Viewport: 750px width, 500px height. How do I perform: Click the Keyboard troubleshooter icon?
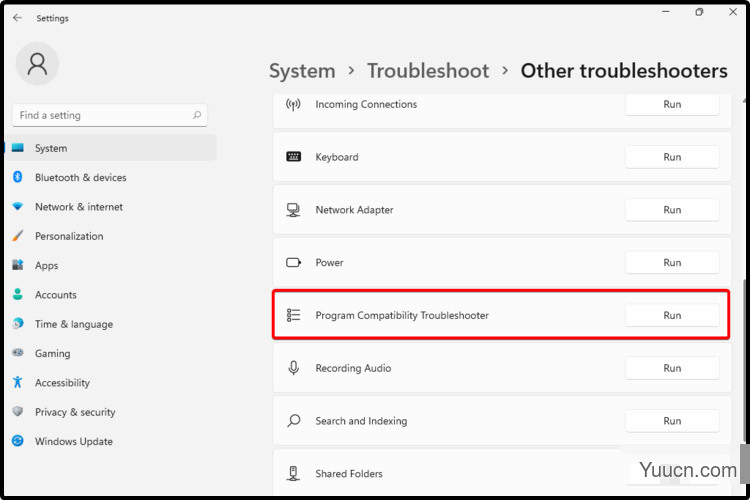pyautogui.click(x=293, y=156)
